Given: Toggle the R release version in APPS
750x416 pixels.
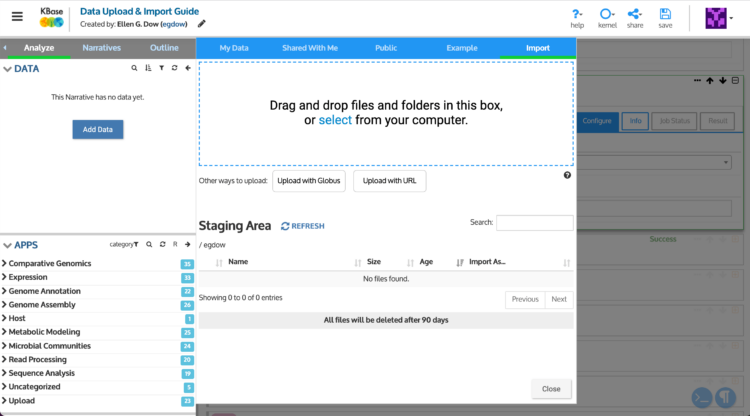Looking at the screenshot, I should pos(175,244).
